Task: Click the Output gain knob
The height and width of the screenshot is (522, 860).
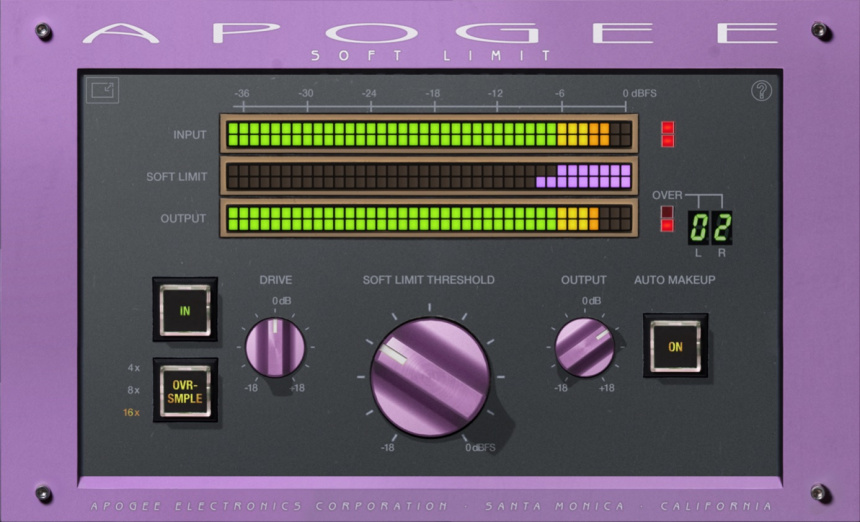Action: click(x=584, y=347)
